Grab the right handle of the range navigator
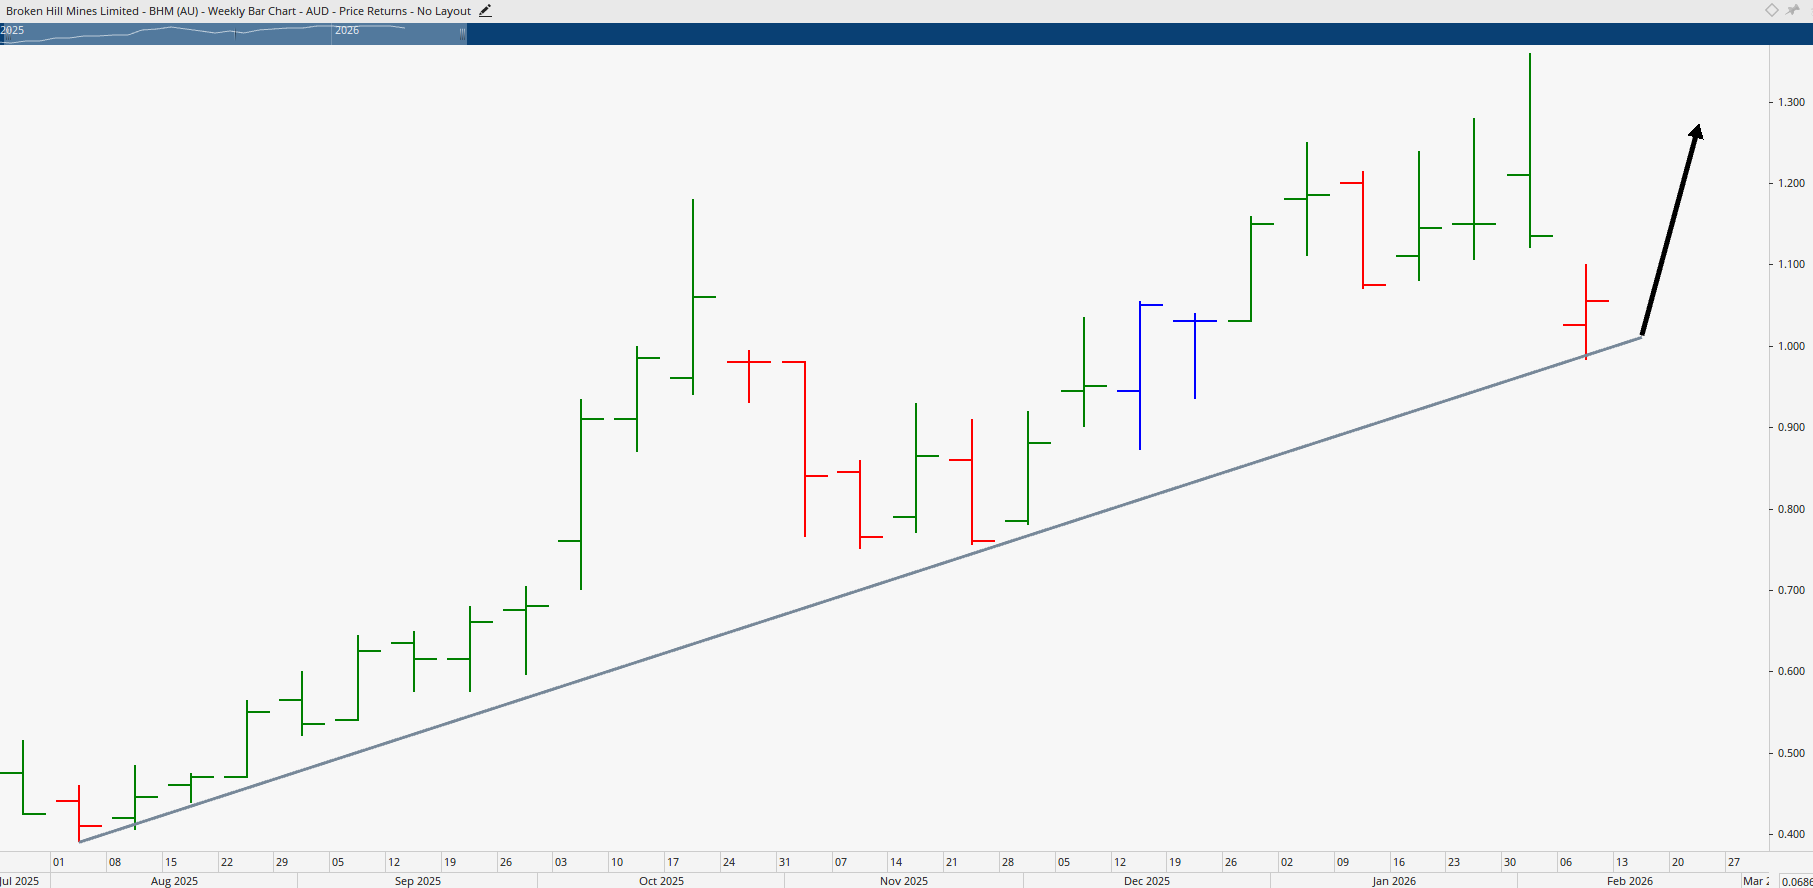Image resolution: width=1813 pixels, height=888 pixels. [462, 33]
